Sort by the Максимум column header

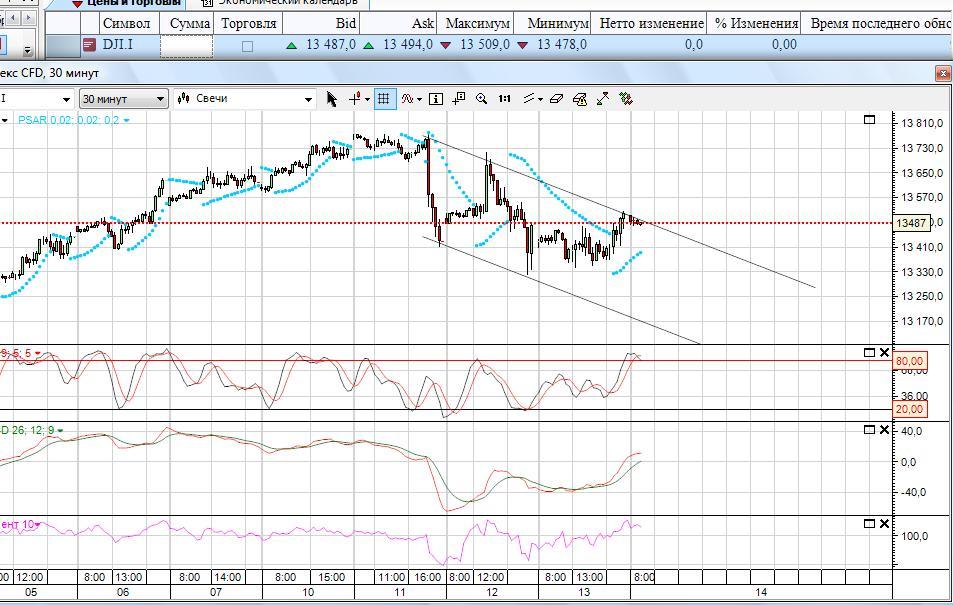475,24
